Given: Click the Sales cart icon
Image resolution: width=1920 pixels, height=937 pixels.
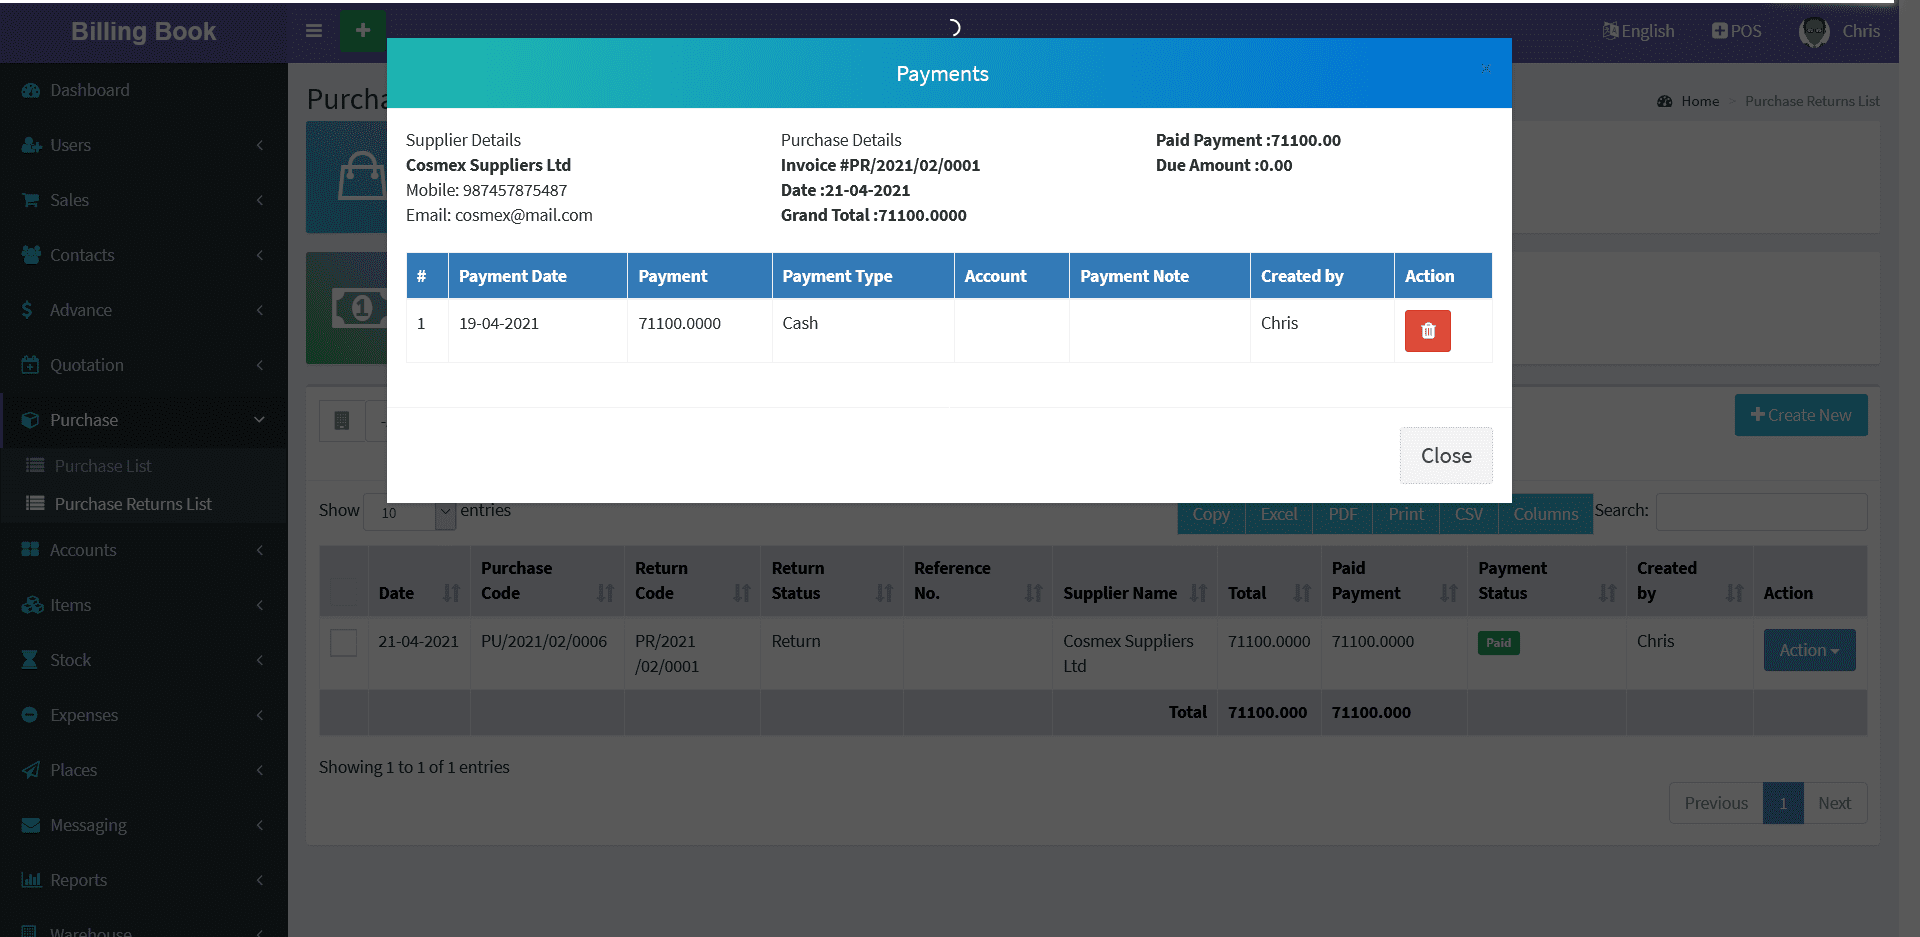Looking at the screenshot, I should point(30,200).
